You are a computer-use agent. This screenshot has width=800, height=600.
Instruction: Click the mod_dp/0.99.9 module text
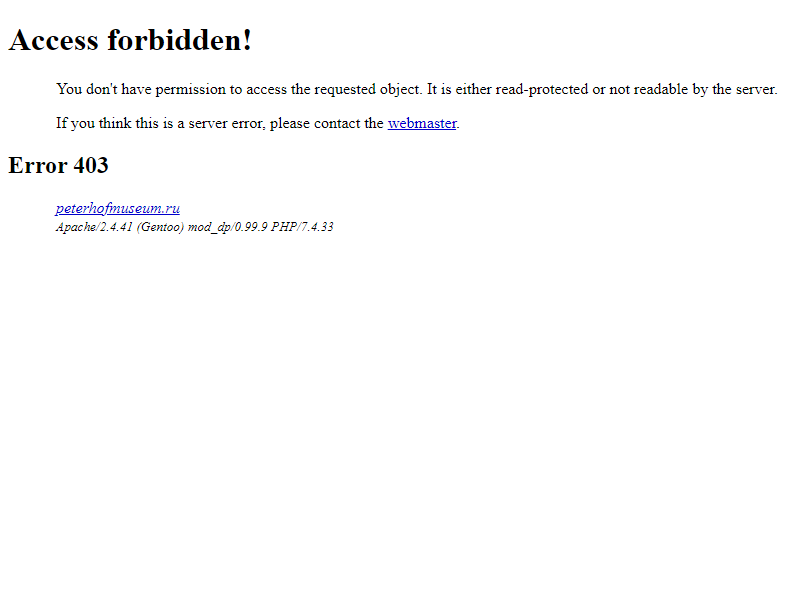click(228, 227)
